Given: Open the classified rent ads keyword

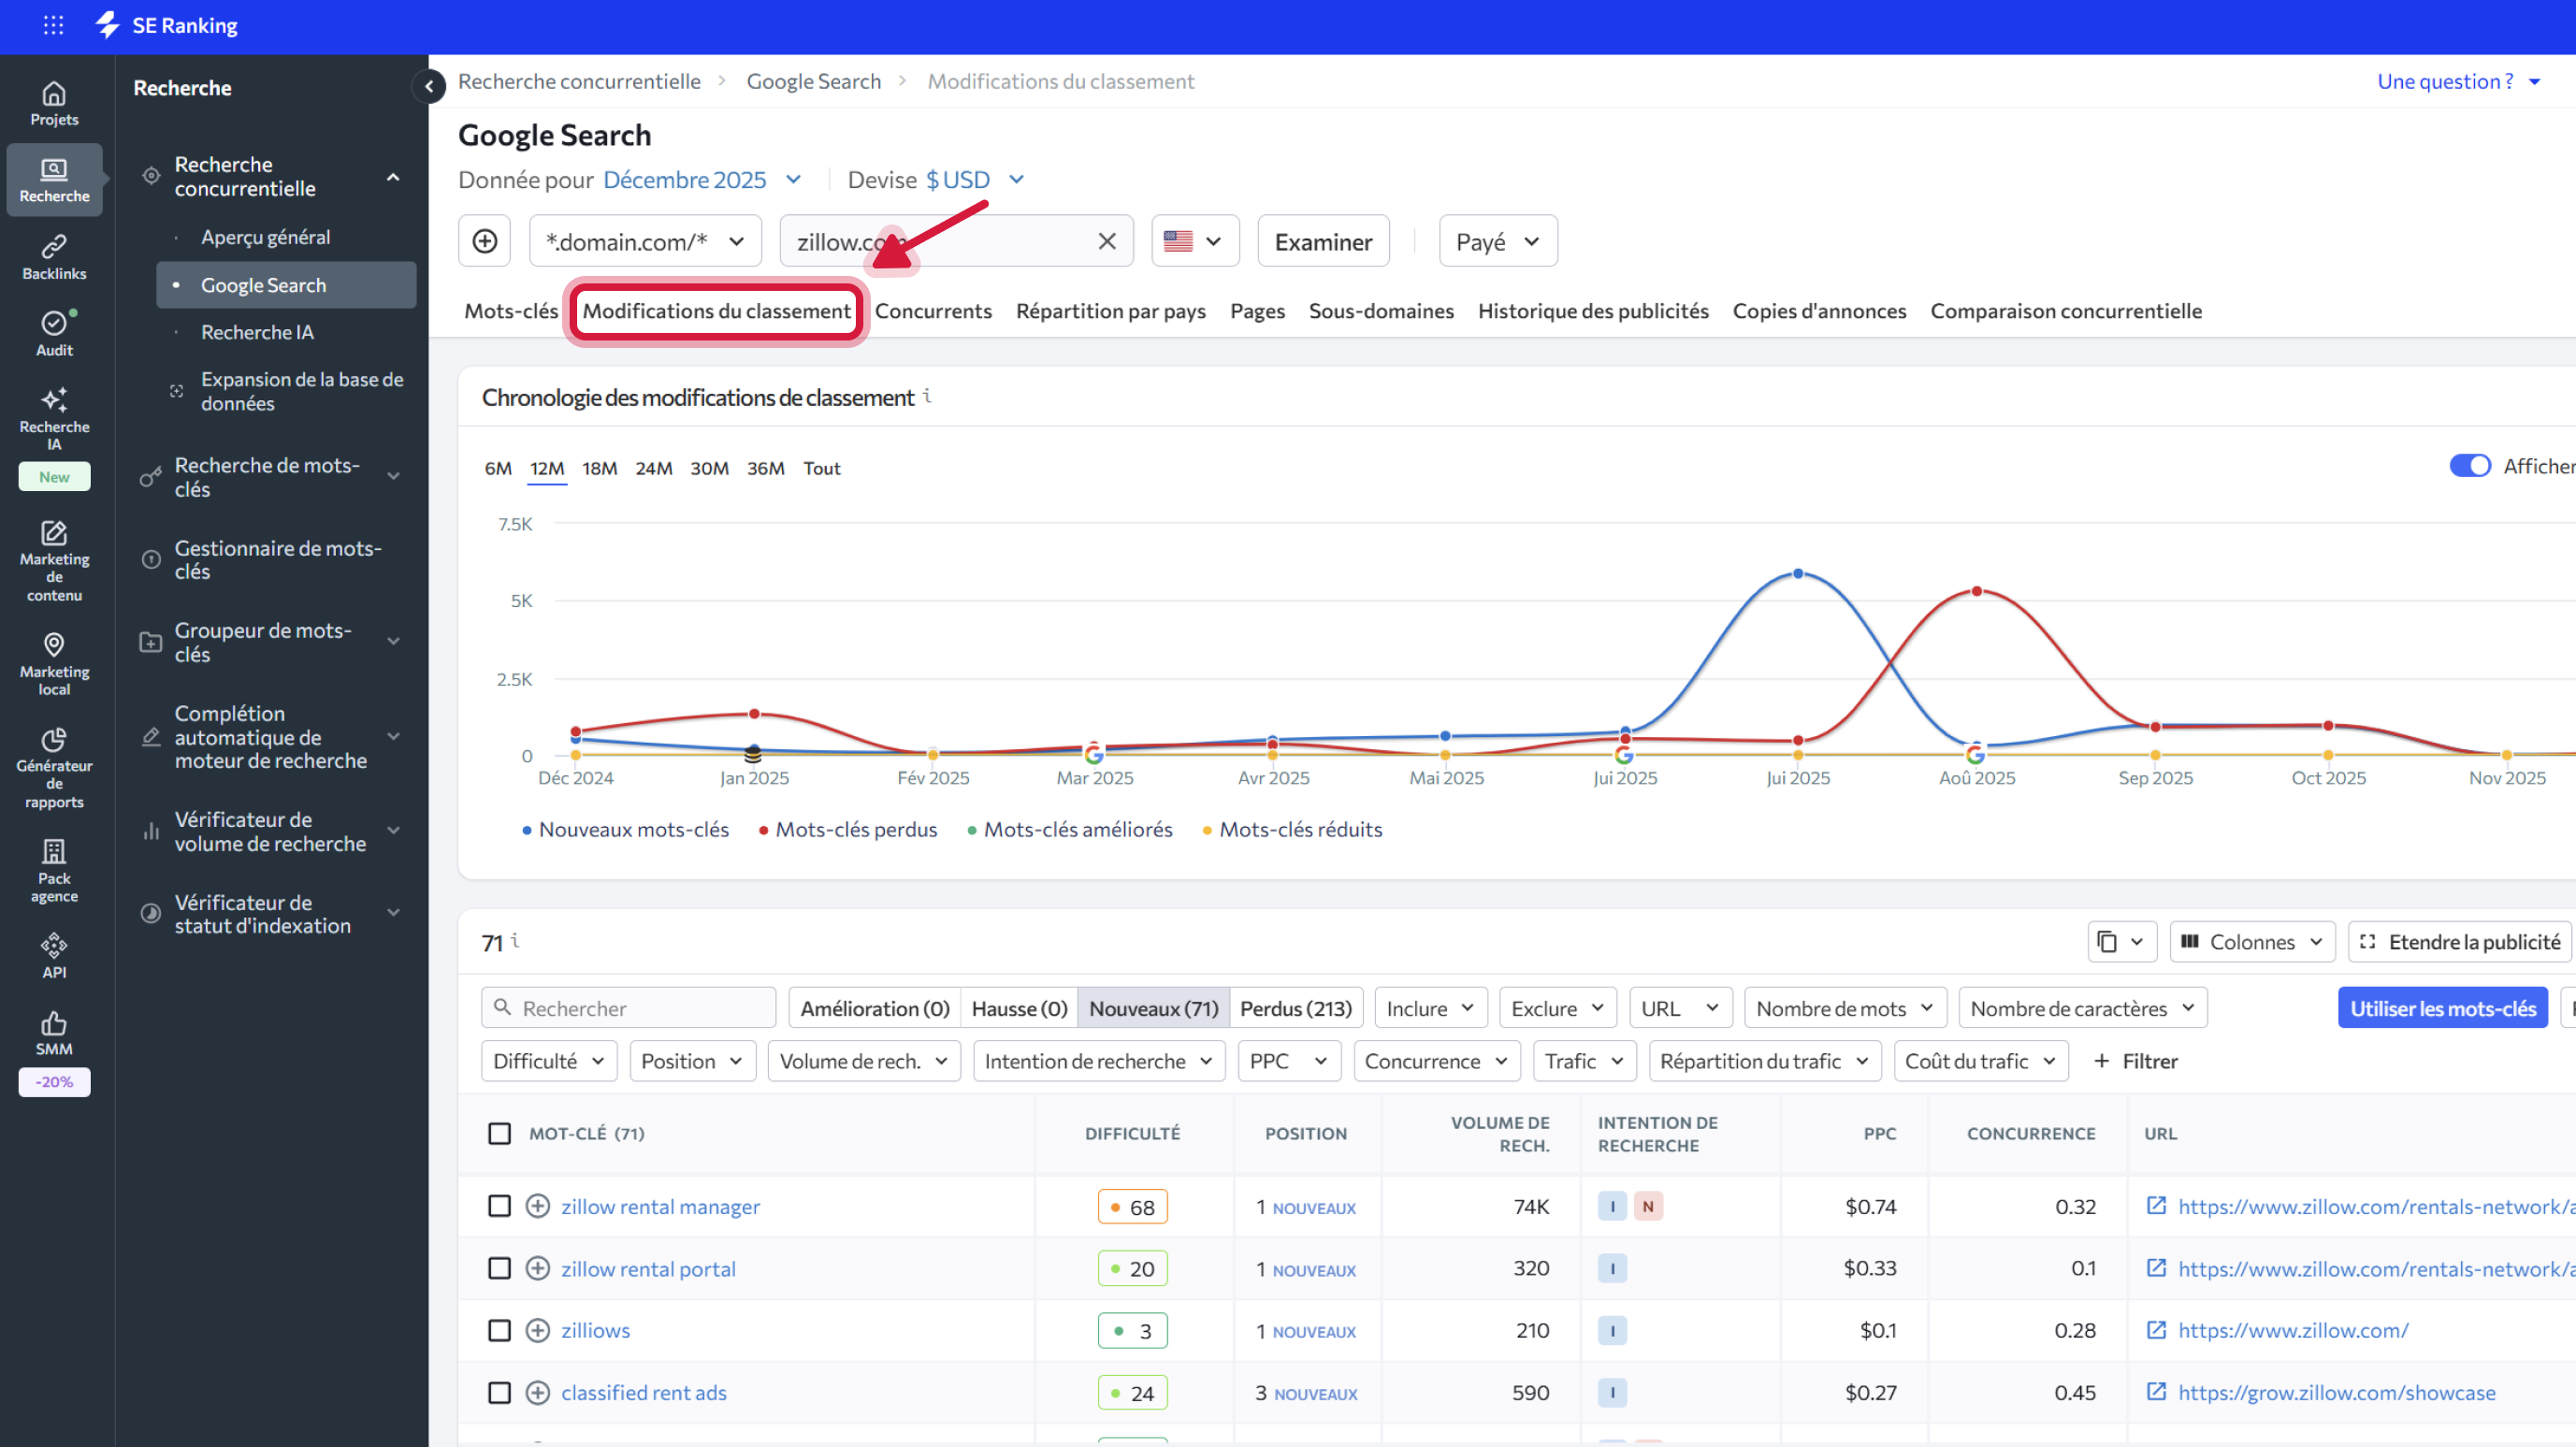Looking at the screenshot, I should click(643, 1392).
